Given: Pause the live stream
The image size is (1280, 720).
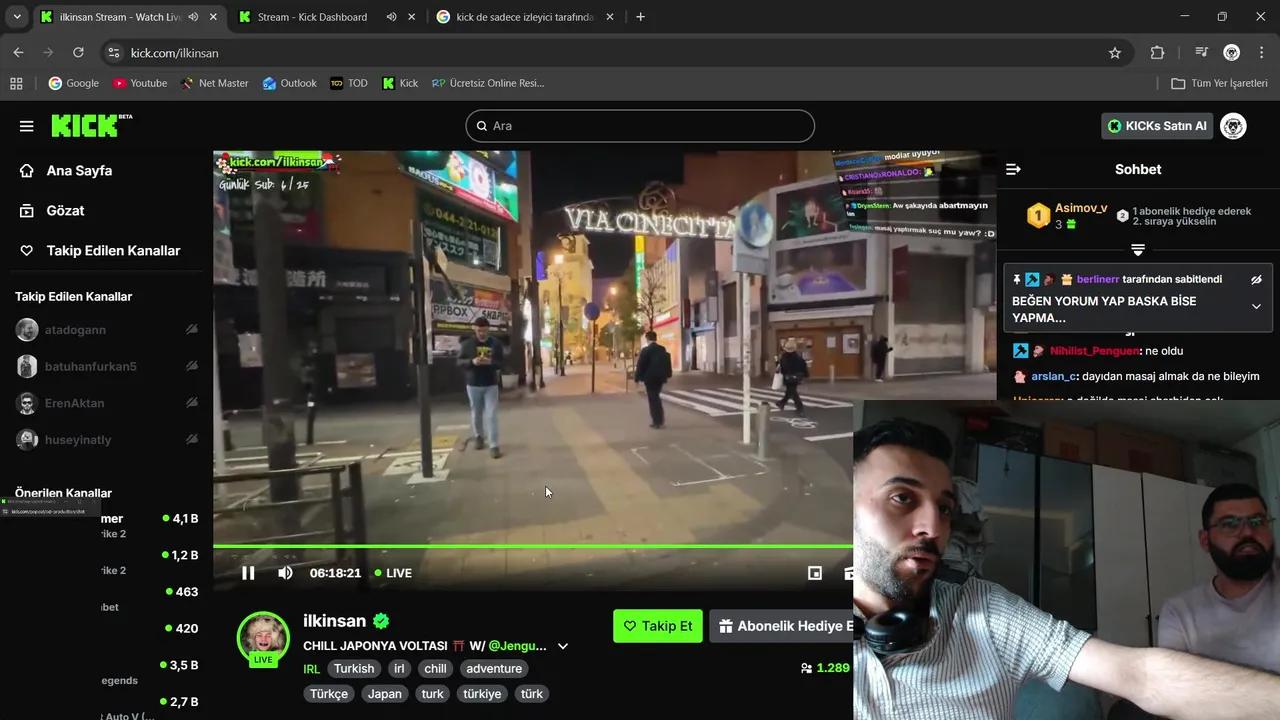Looking at the screenshot, I should click(x=248, y=573).
